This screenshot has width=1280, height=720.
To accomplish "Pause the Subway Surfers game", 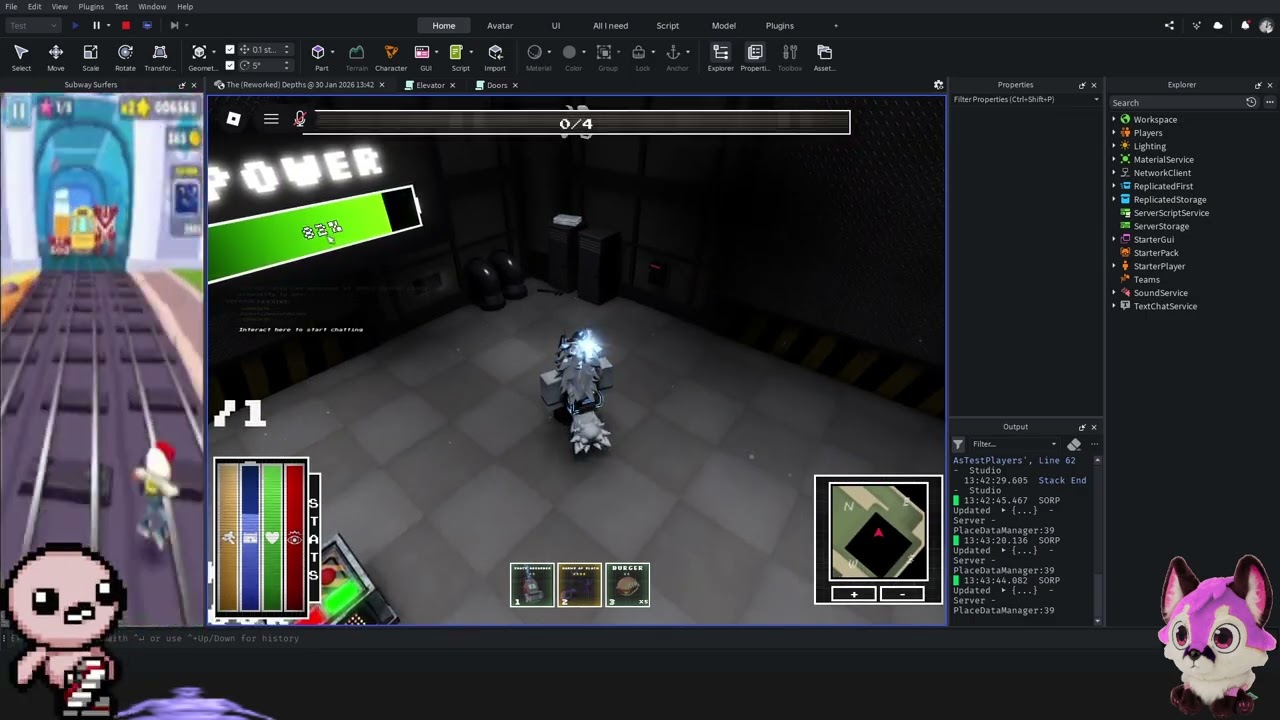I will pos(18,112).
